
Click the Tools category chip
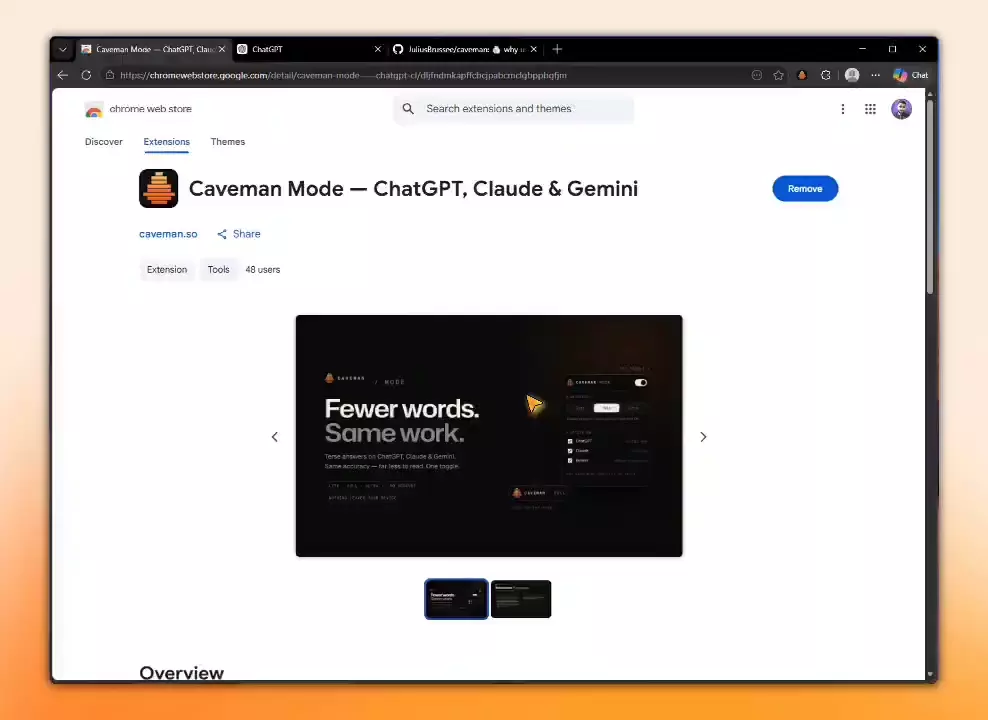(219, 270)
